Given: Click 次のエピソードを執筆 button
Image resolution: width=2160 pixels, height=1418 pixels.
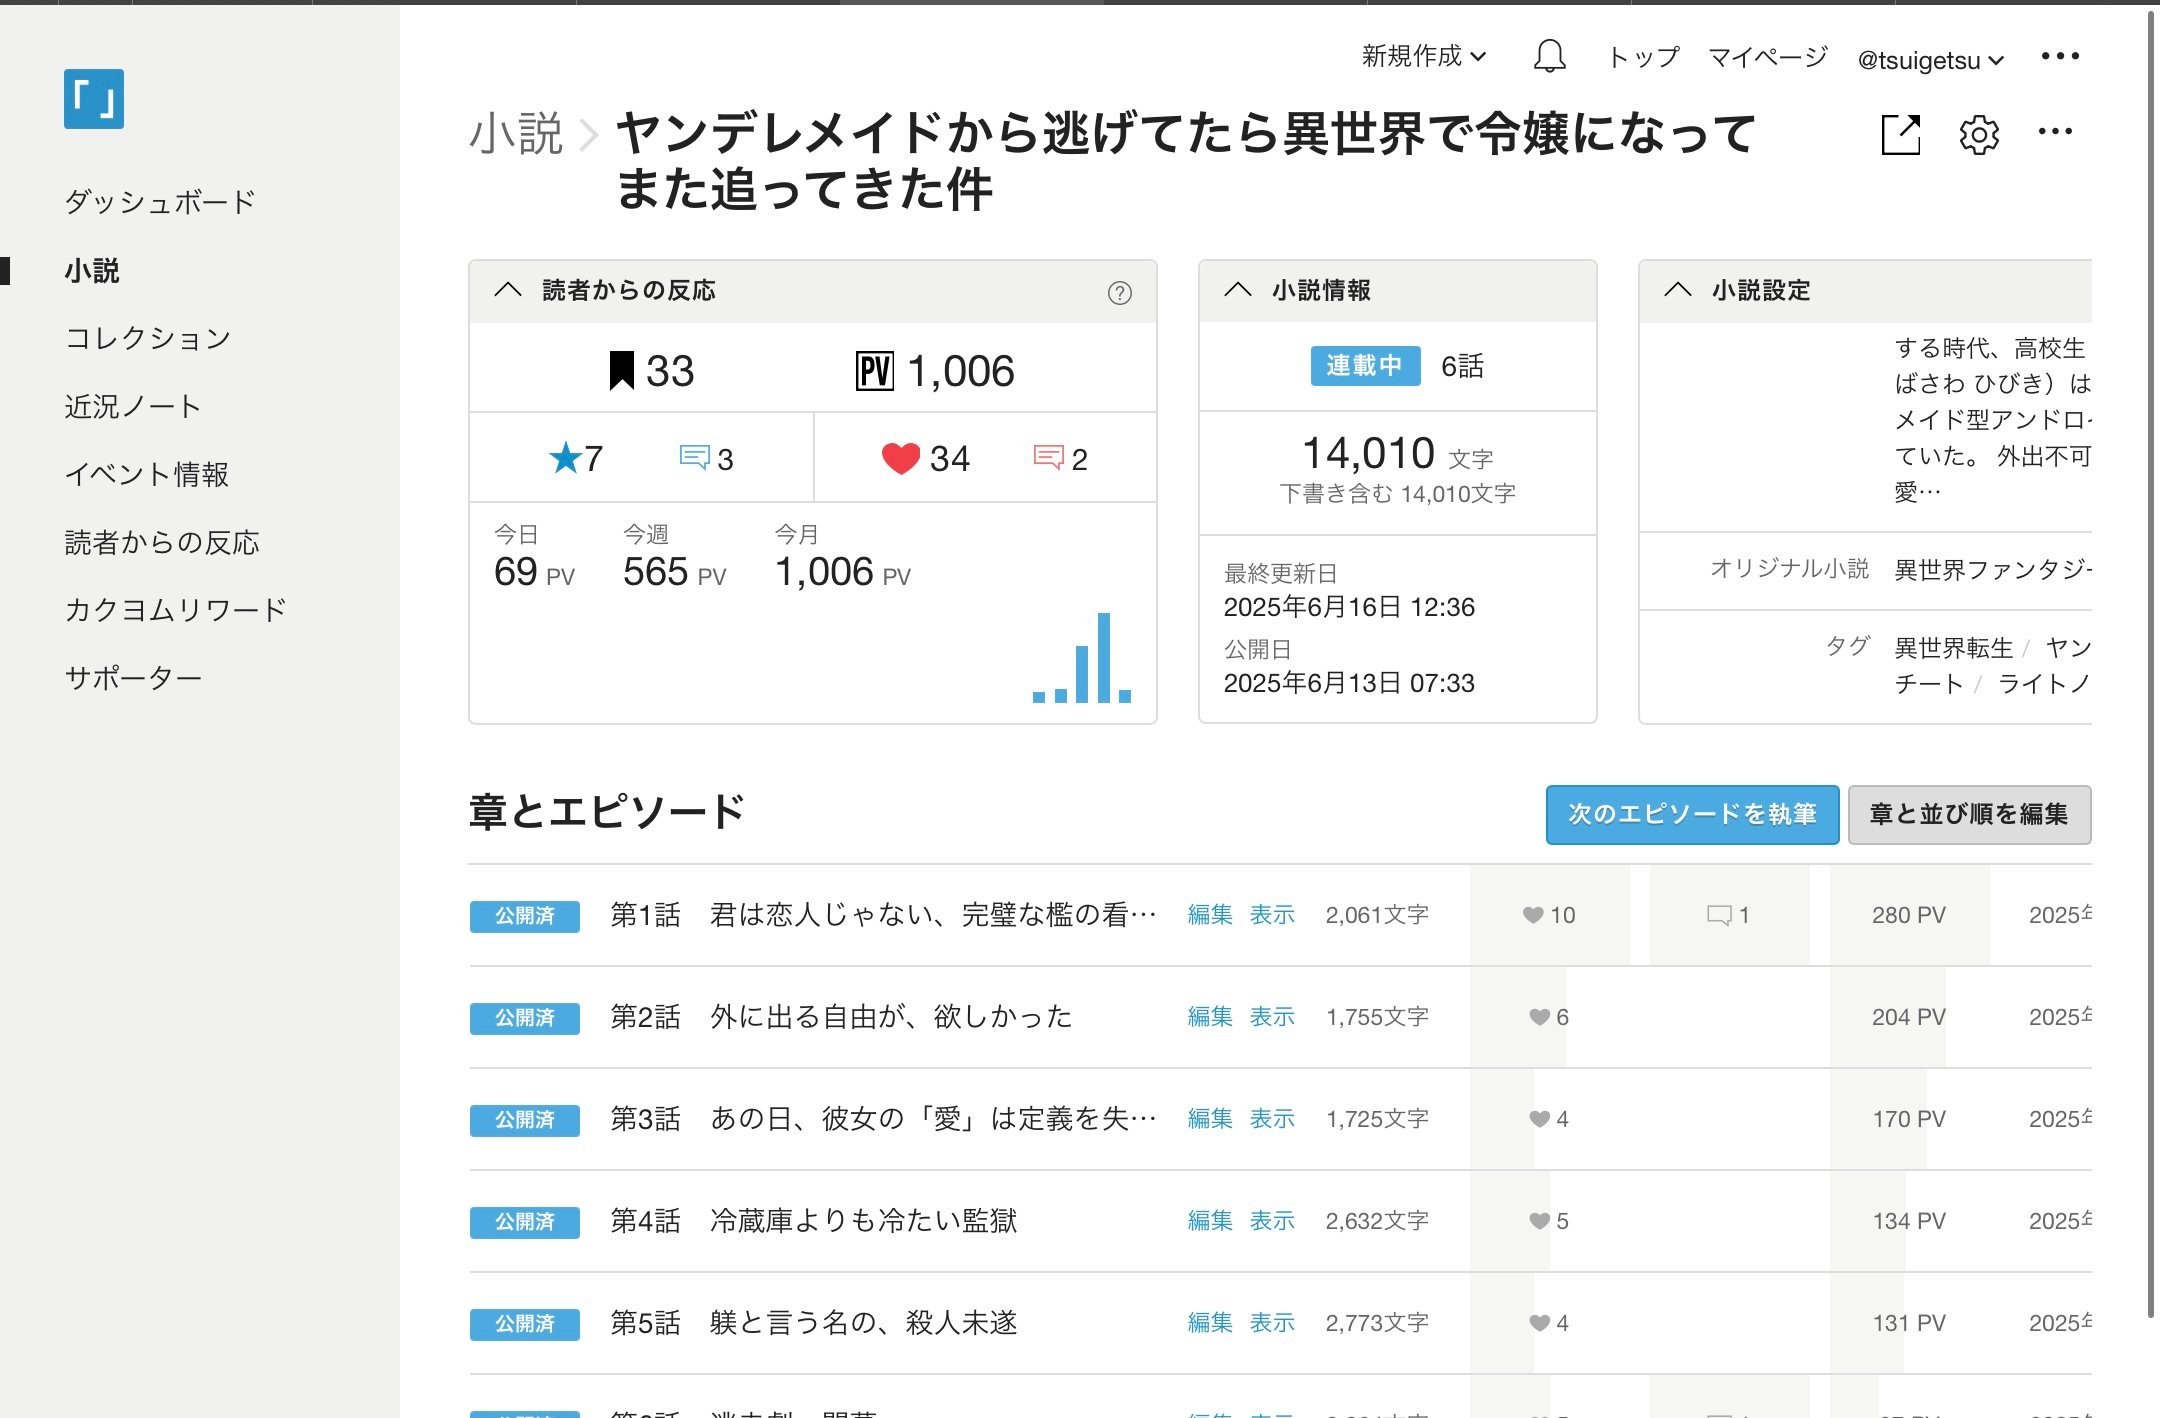Looking at the screenshot, I should [1691, 814].
